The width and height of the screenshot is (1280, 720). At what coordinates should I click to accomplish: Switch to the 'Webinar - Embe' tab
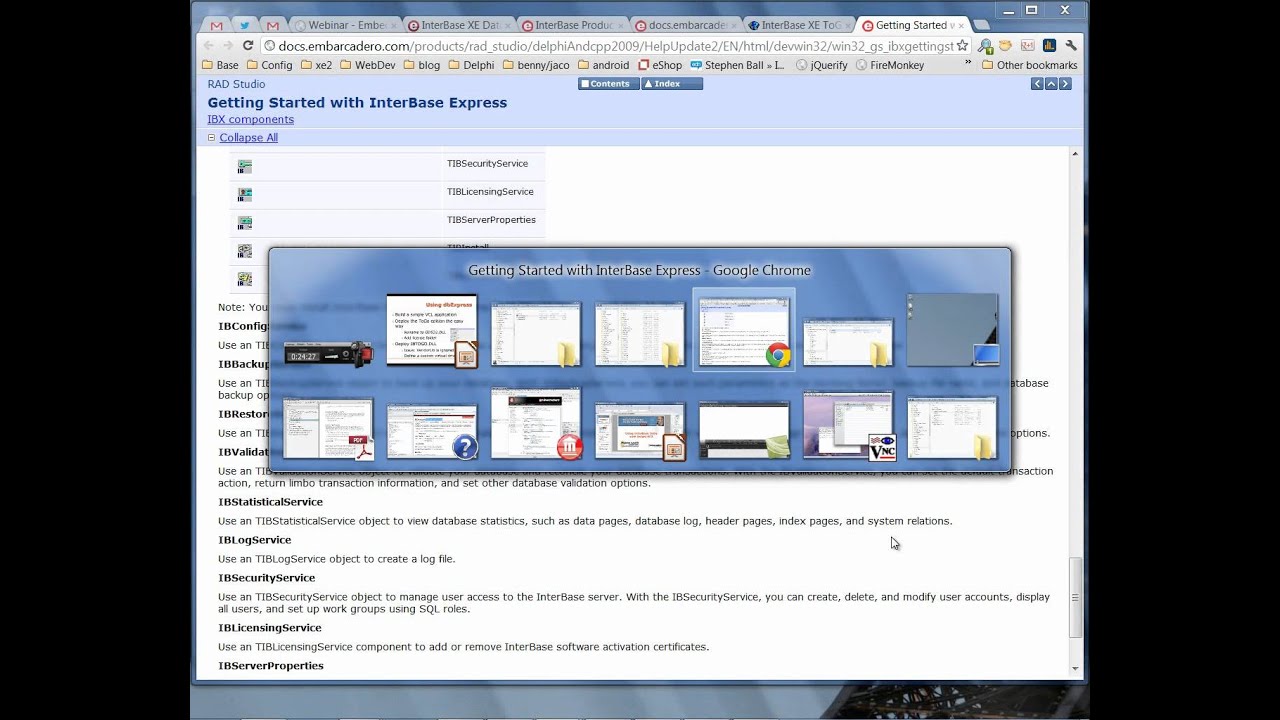tap(346, 25)
